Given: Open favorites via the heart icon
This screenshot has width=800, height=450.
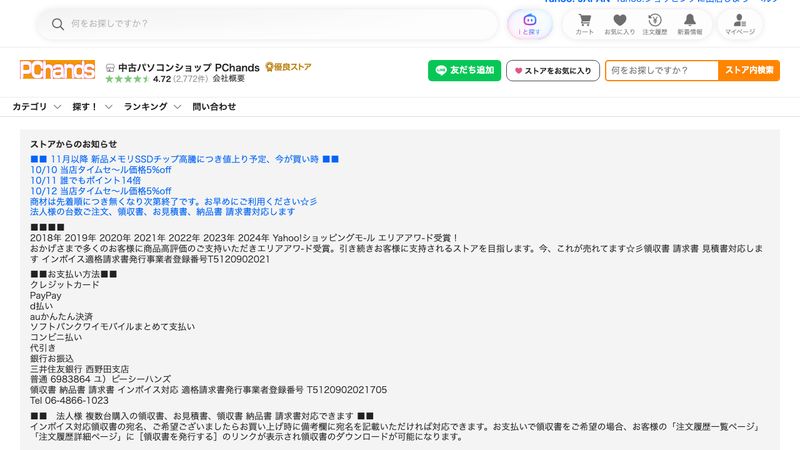Looking at the screenshot, I should [619, 24].
